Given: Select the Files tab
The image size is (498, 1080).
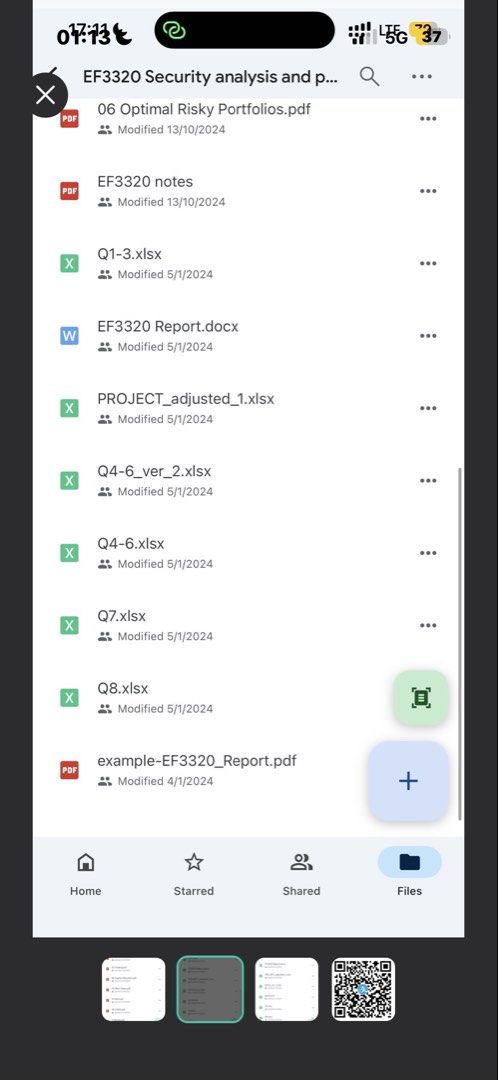Looking at the screenshot, I should click(409, 872).
